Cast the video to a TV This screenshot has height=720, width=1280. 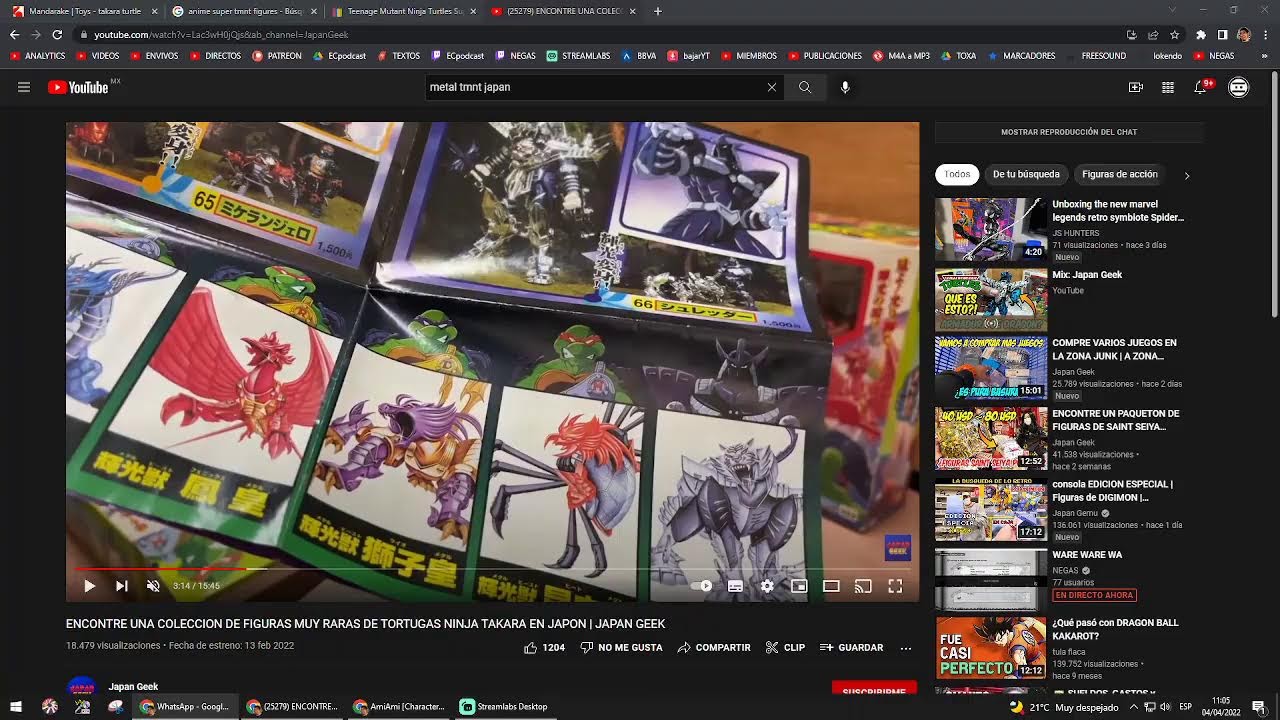pos(863,586)
